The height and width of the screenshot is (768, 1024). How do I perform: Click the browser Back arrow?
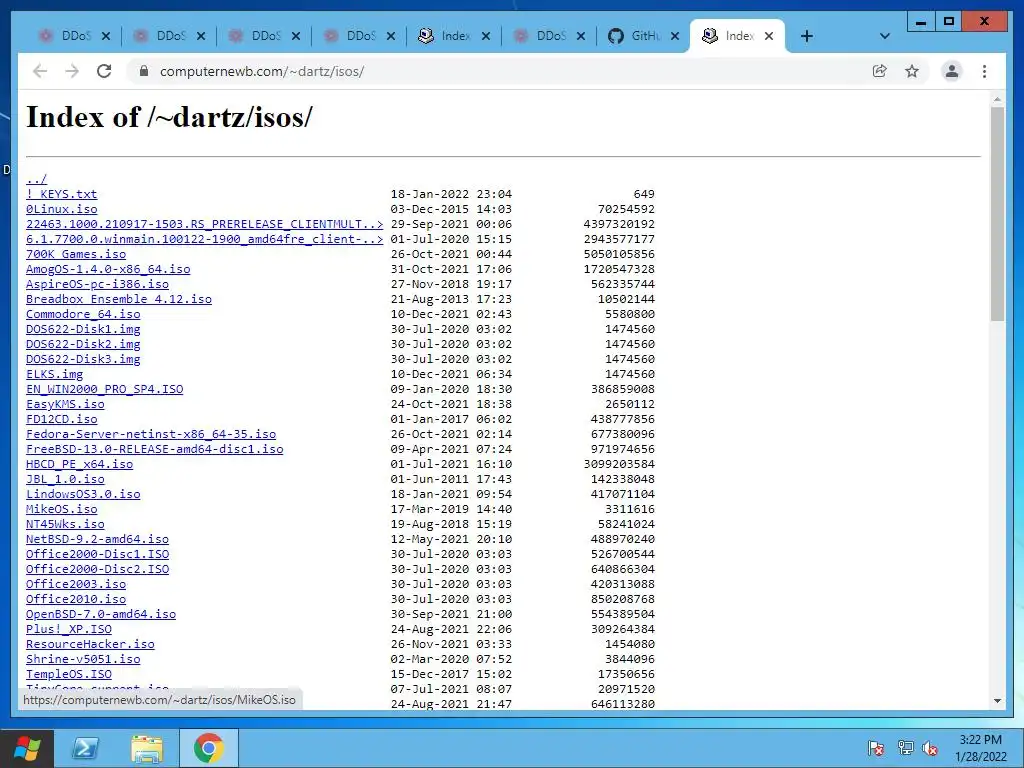(40, 71)
